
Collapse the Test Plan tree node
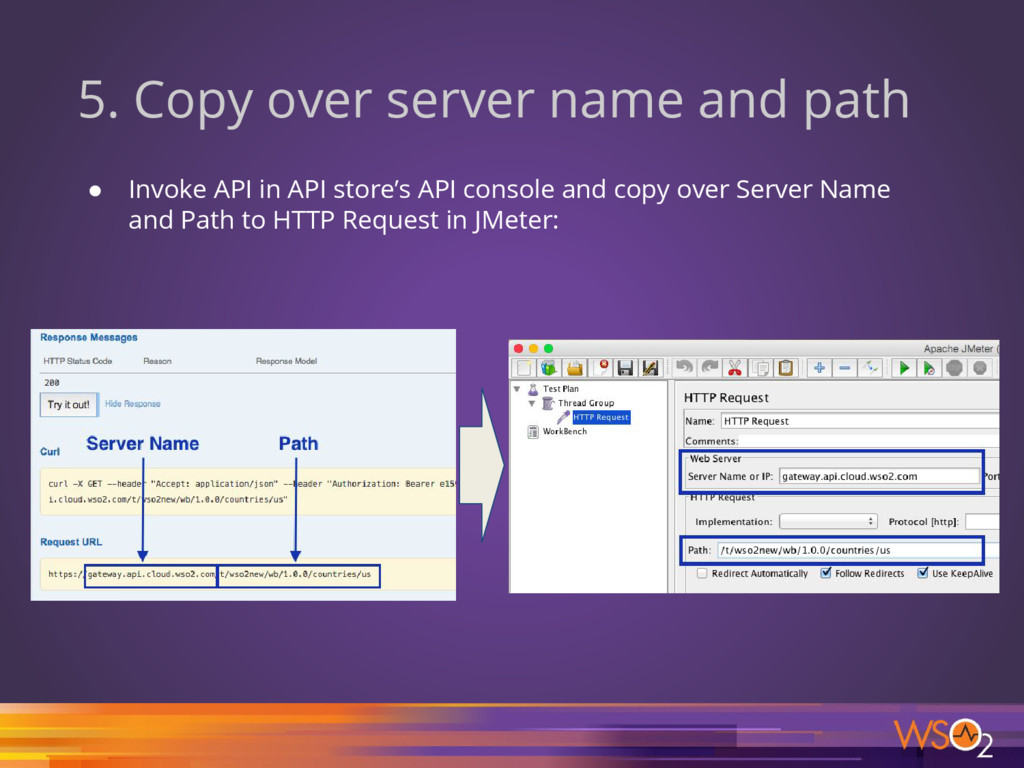point(517,389)
